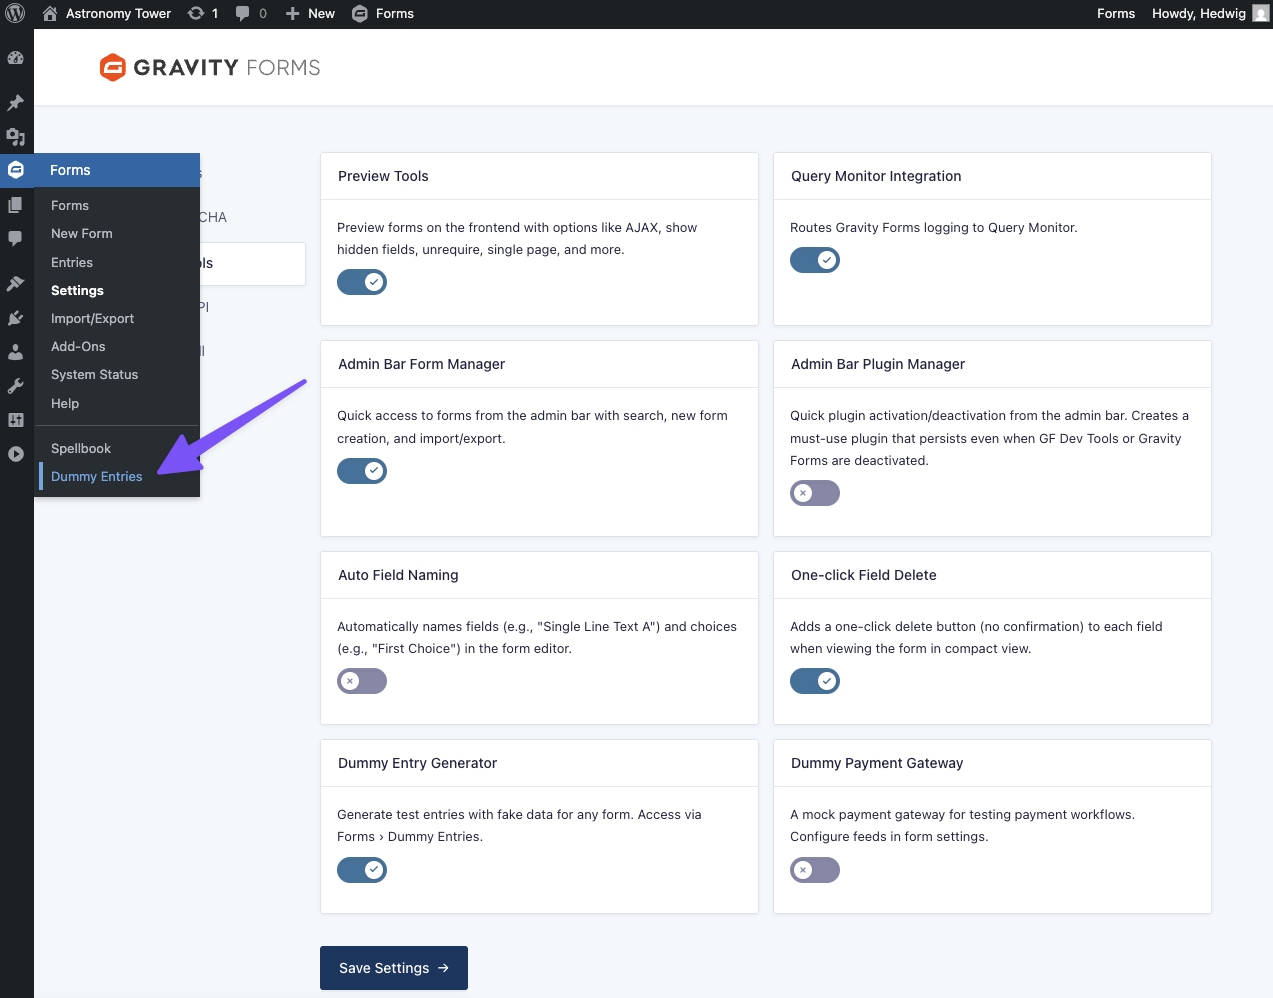Open Import/Export from Forms submenu
This screenshot has width=1273, height=998.
(x=92, y=318)
